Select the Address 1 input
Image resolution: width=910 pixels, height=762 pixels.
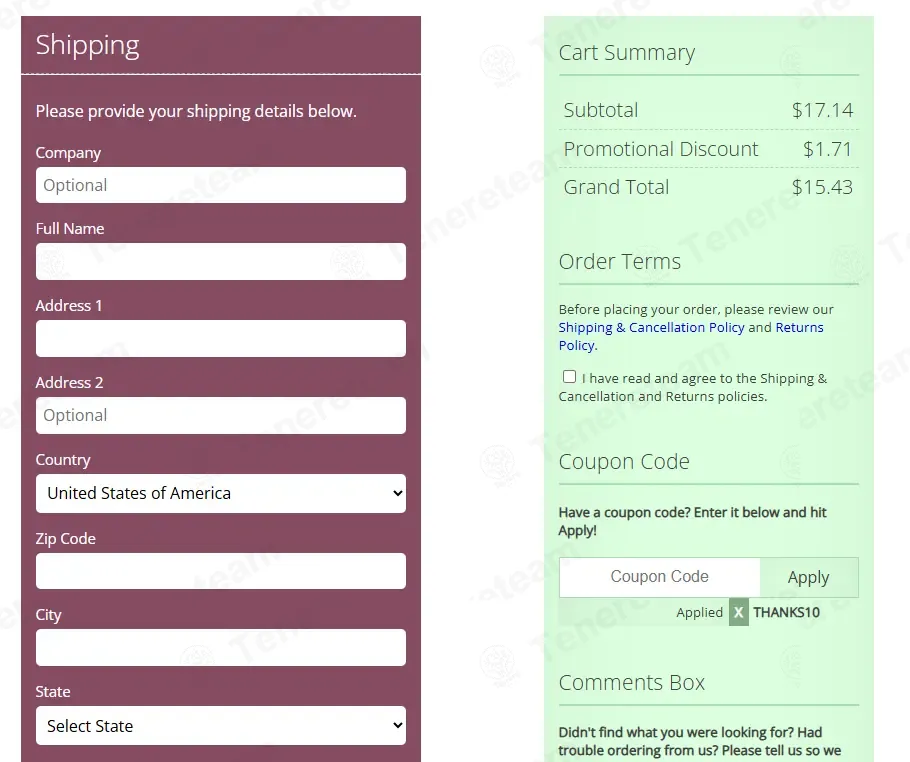[220, 339]
